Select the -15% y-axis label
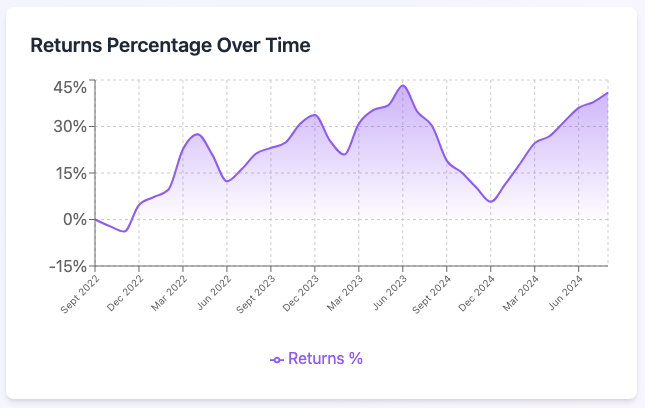The image size is (645, 408). [68, 265]
